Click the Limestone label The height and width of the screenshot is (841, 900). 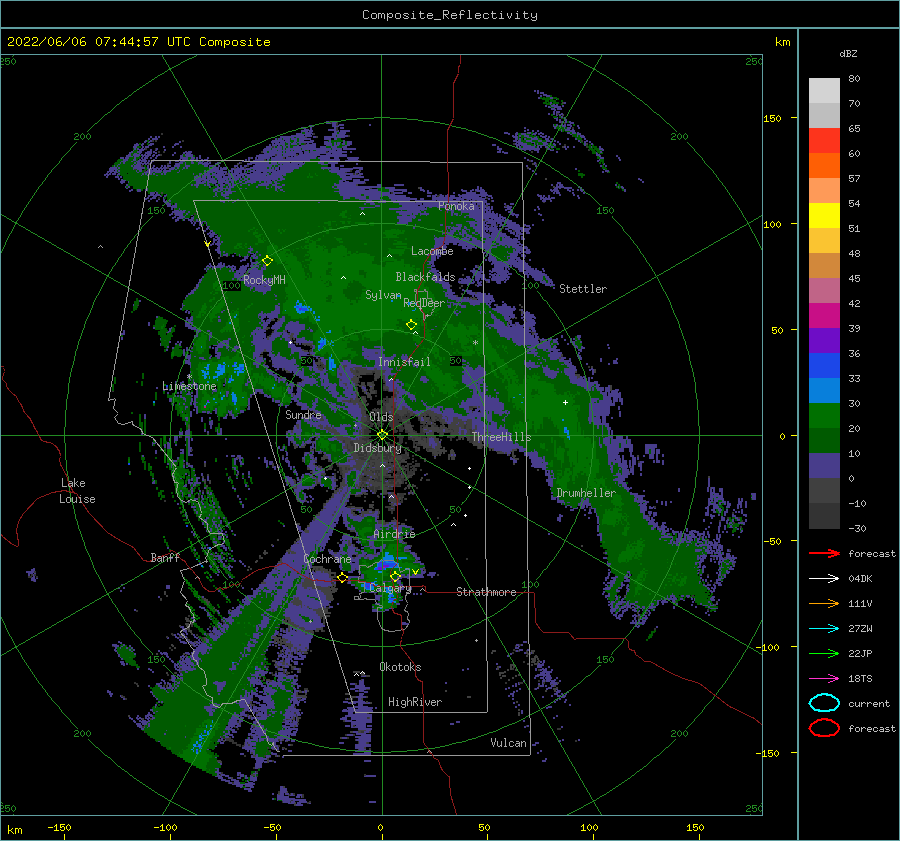[189, 386]
